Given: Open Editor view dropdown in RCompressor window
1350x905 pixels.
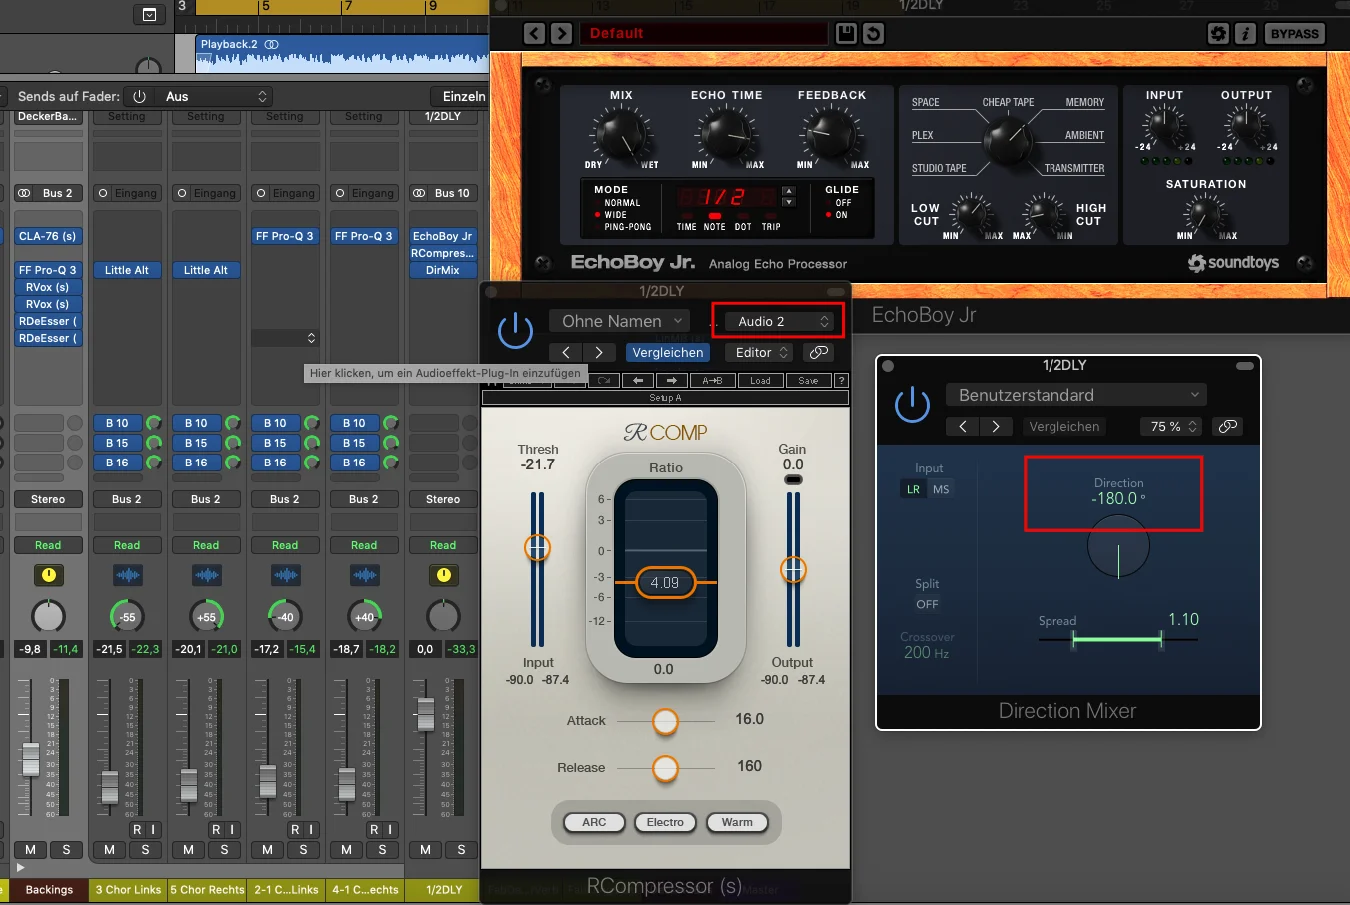Looking at the screenshot, I should pyautogui.click(x=762, y=352).
